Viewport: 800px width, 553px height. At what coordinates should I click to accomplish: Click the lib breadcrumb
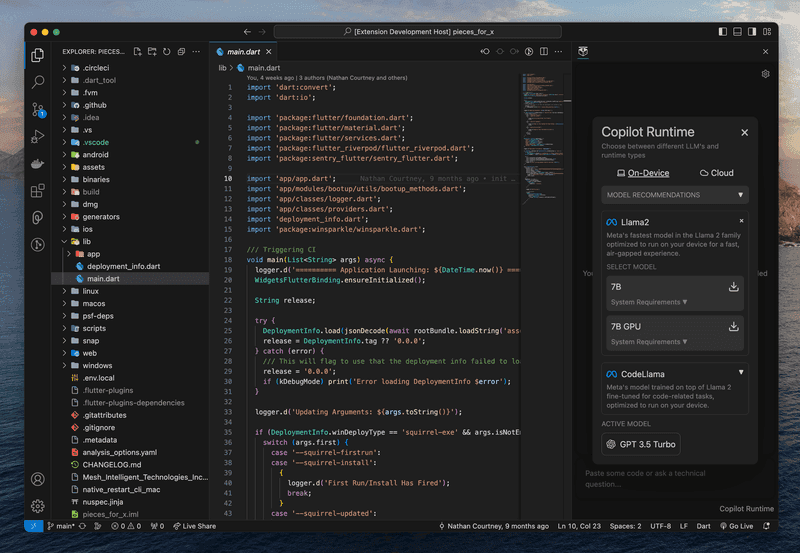(x=222, y=68)
